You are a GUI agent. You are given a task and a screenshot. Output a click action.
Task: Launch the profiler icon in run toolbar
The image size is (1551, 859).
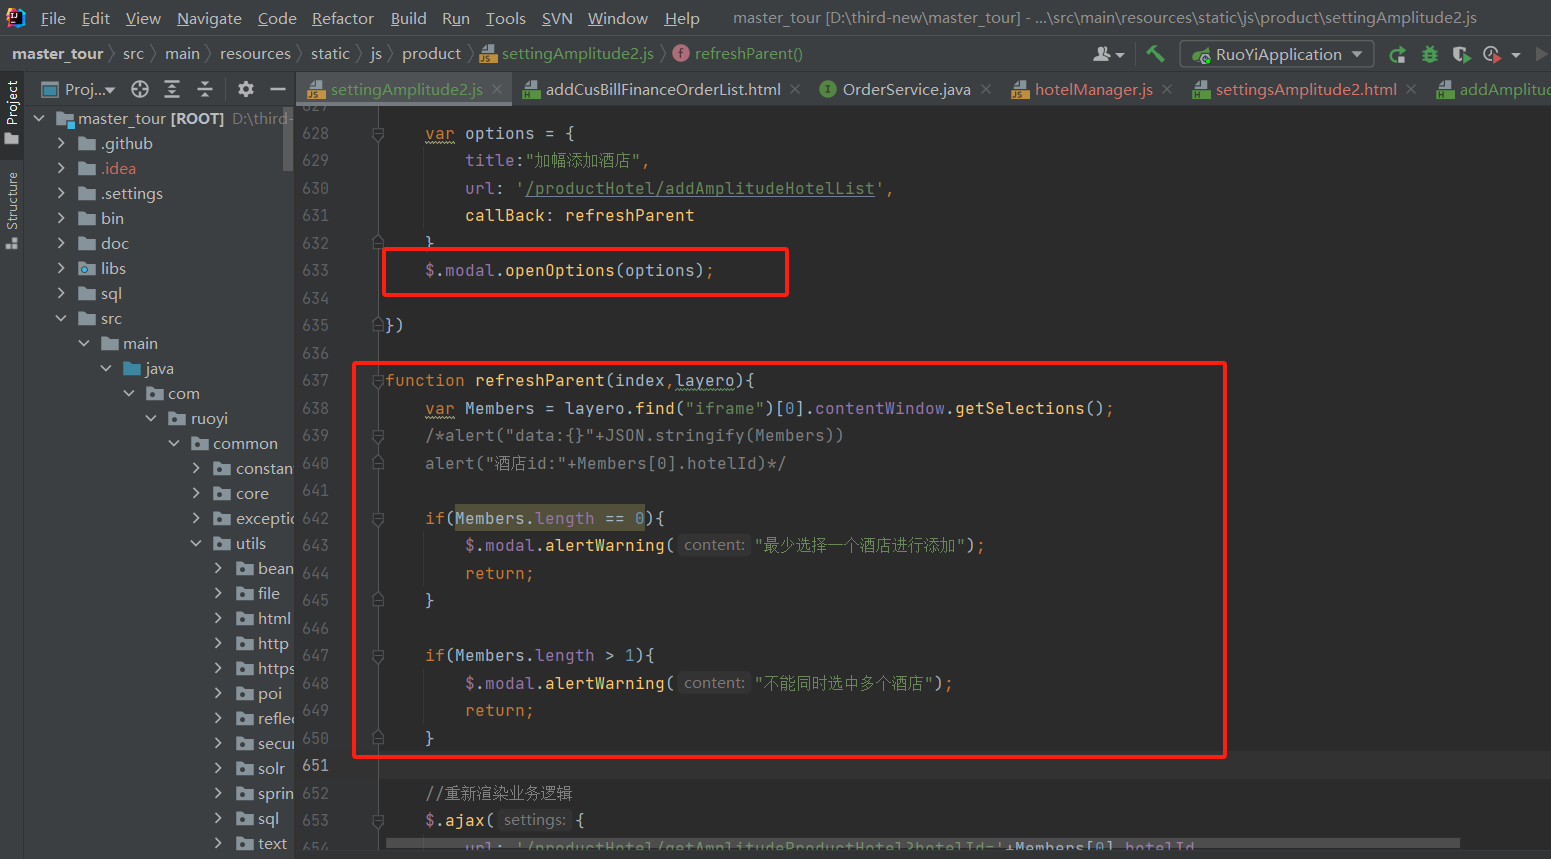click(1492, 54)
